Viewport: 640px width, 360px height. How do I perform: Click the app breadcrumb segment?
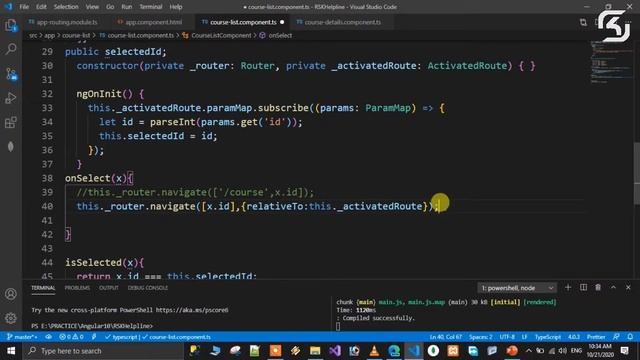click(49, 36)
